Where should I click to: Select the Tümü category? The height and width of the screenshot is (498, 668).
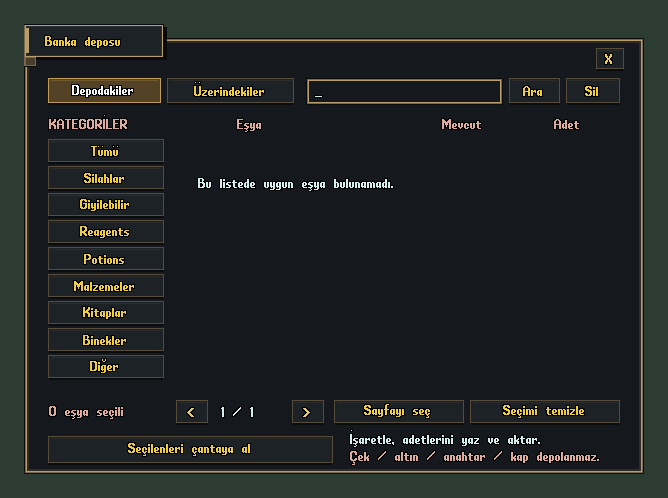106,150
